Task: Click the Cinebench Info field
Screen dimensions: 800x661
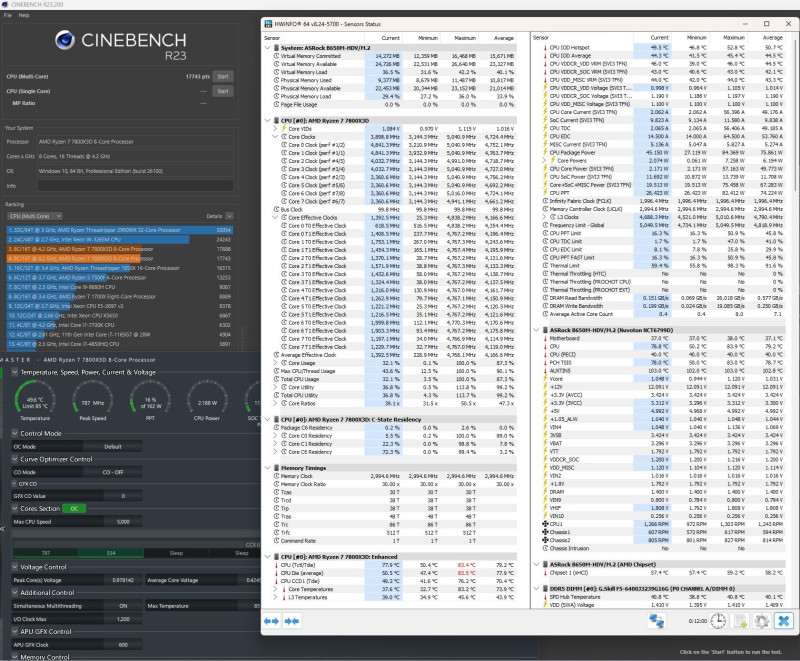Action: tap(135, 186)
